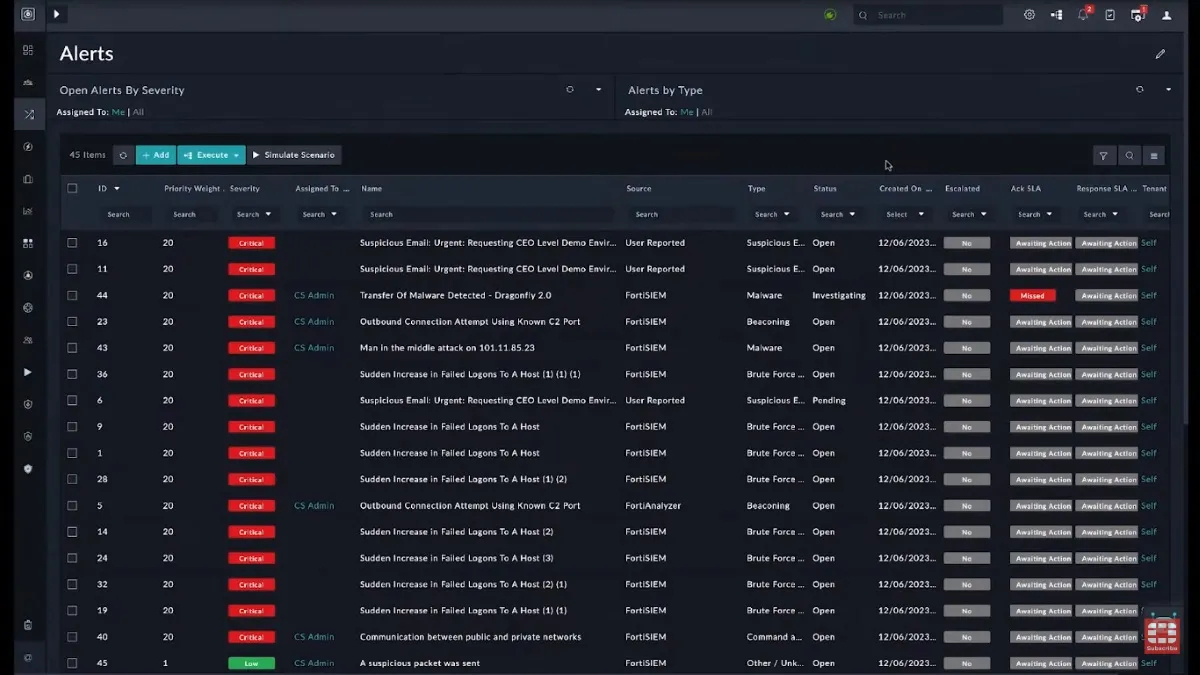
Task: Click the product logo in top-left corner
Action: point(28,14)
